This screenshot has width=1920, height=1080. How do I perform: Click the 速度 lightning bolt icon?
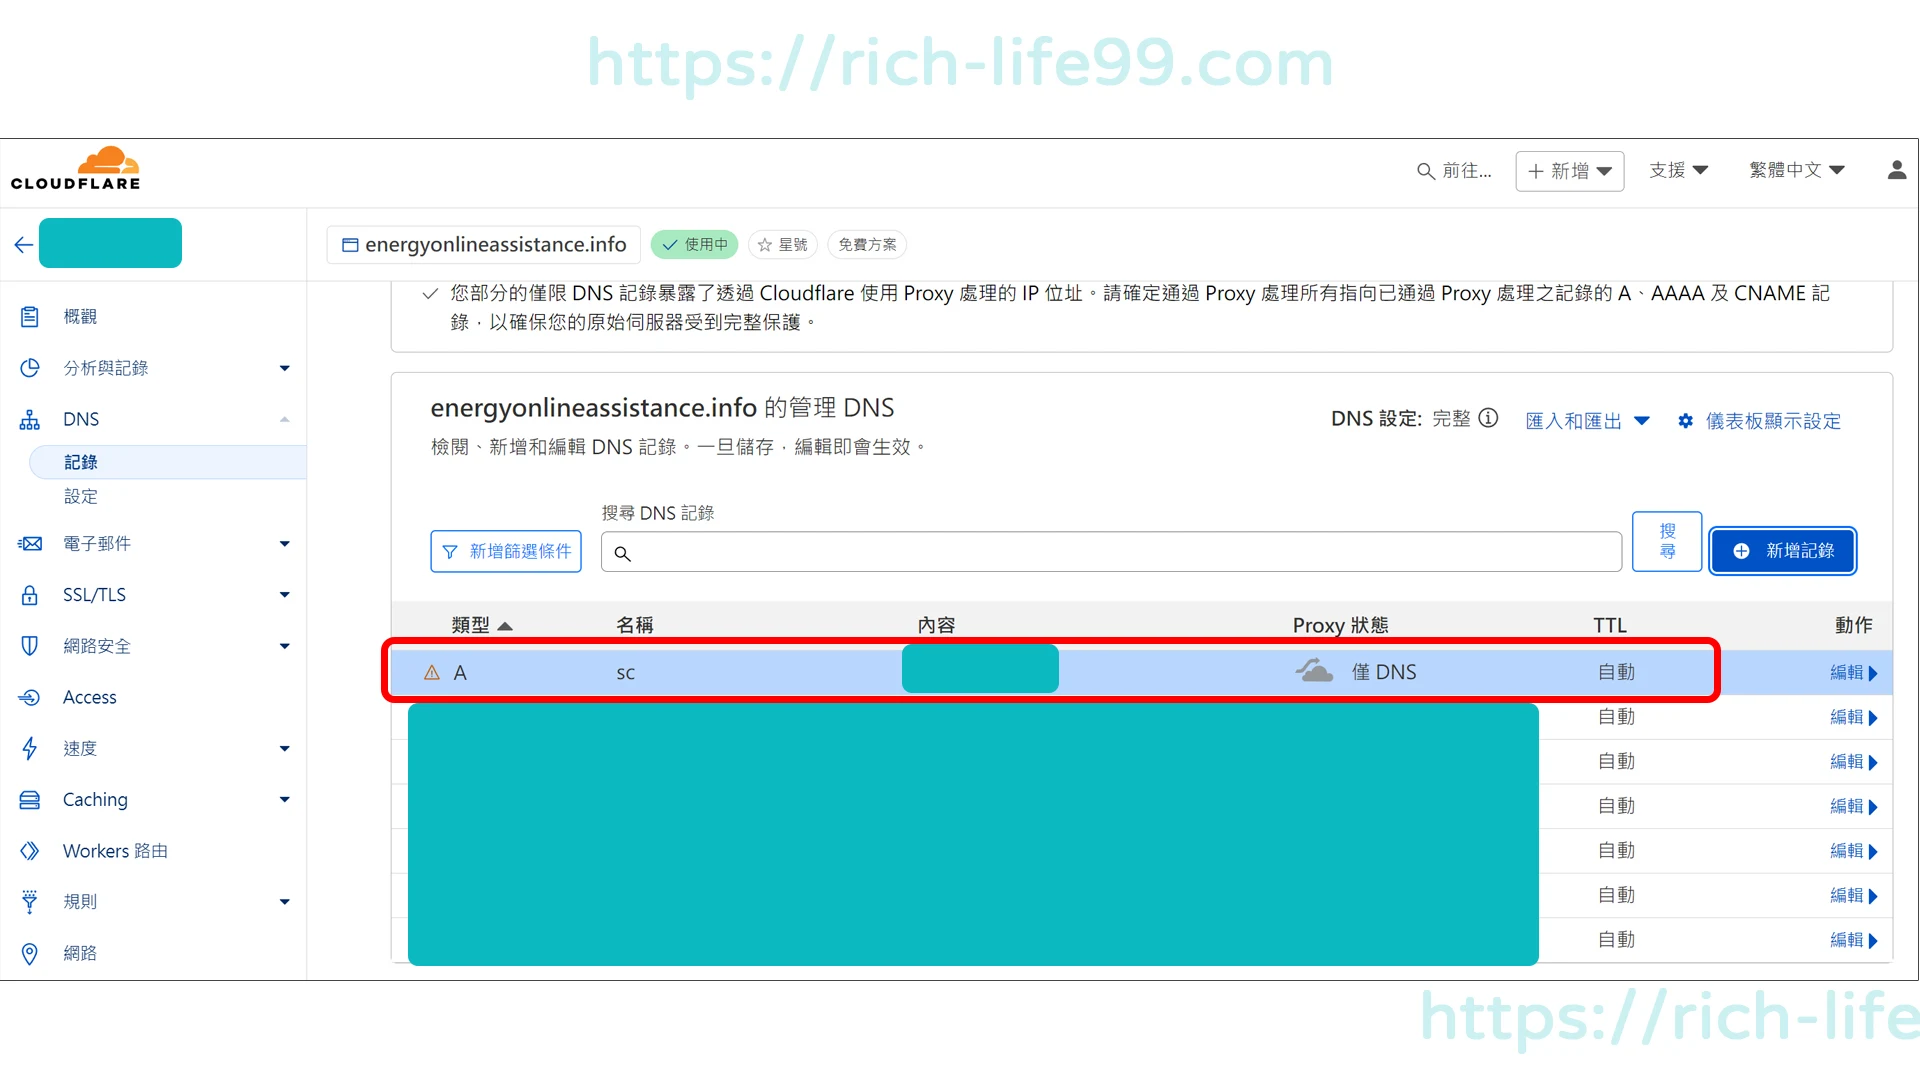(x=30, y=748)
